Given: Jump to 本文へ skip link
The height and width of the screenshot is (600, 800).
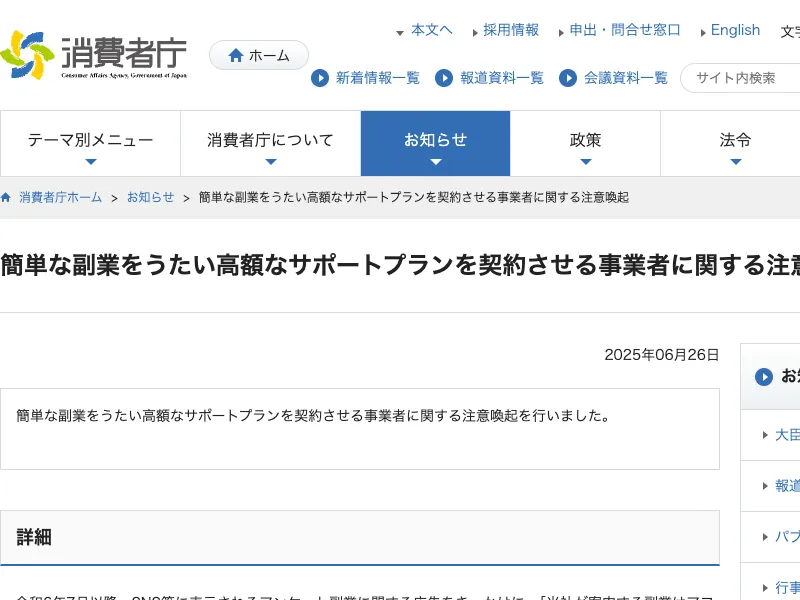Looking at the screenshot, I should 431,30.
